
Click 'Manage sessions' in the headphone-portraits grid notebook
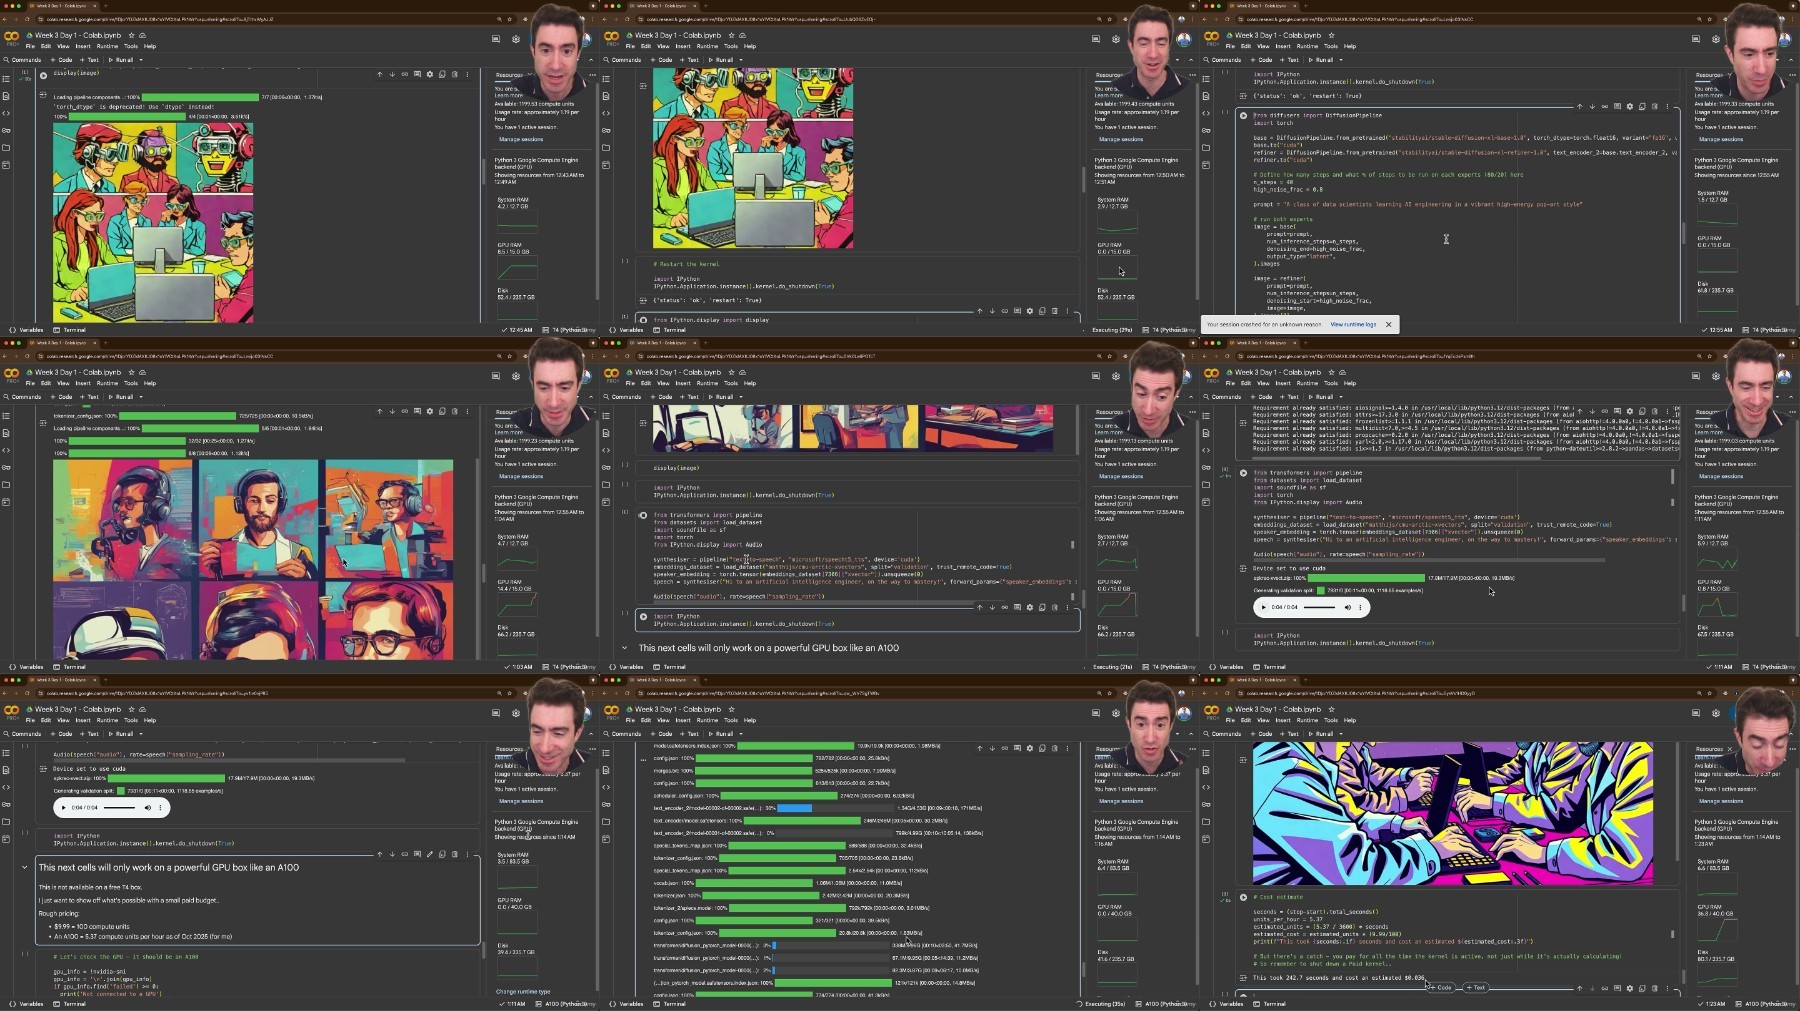[521, 476]
